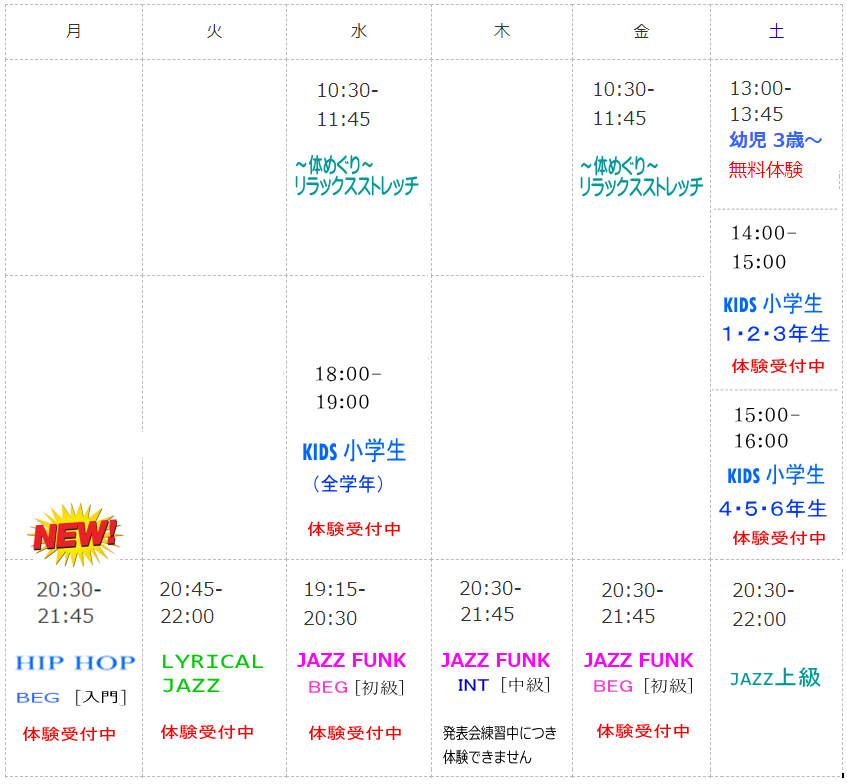The height and width of the screenshot is (784, 847).
Task: Select the HIP HOP class title
Action: [x=75, y=662]
